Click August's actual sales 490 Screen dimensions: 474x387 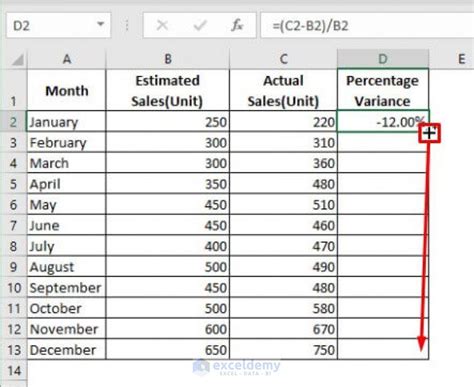pyautogui.click(x=283, y=267)
